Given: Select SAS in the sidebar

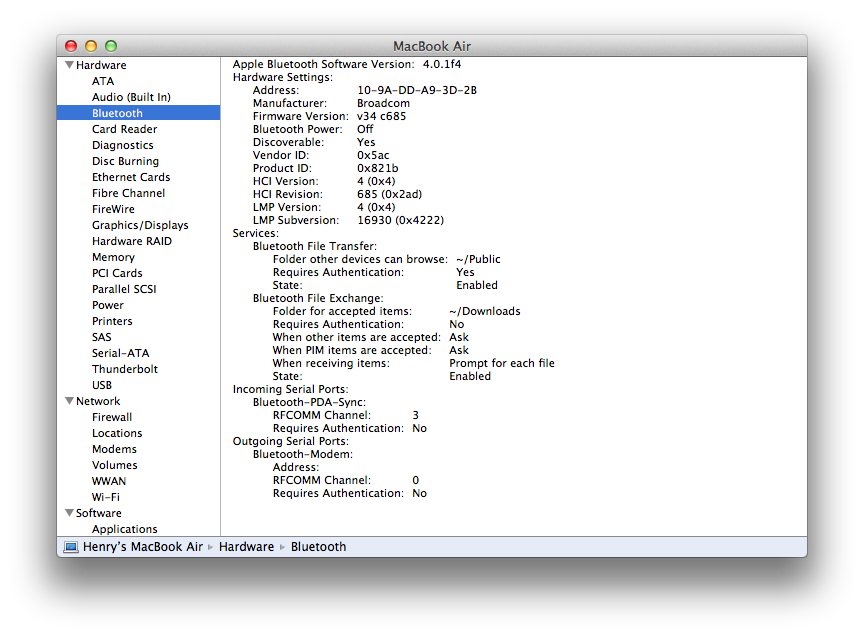Looking at the screenshot, I should click(101, 337).
